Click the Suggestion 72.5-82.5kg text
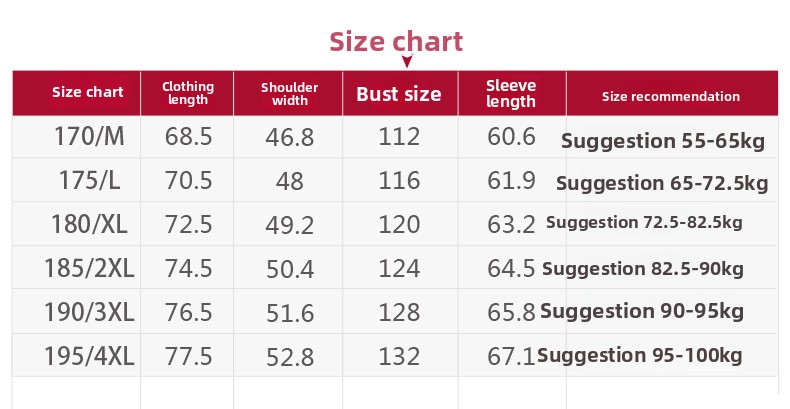The image size is (790, 409). 644,223
